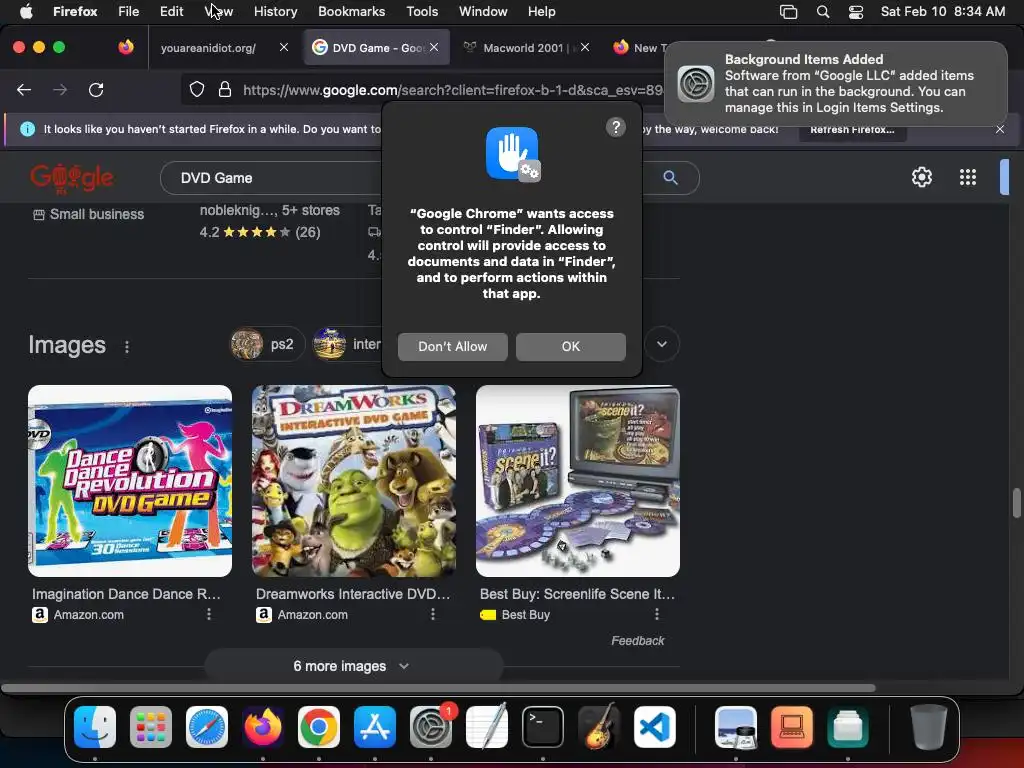Image resolution: width=1024 pixels, height=768 pixels.
Task: Click the Scene It board game thumbnail
Action: (x=578, y=481)
